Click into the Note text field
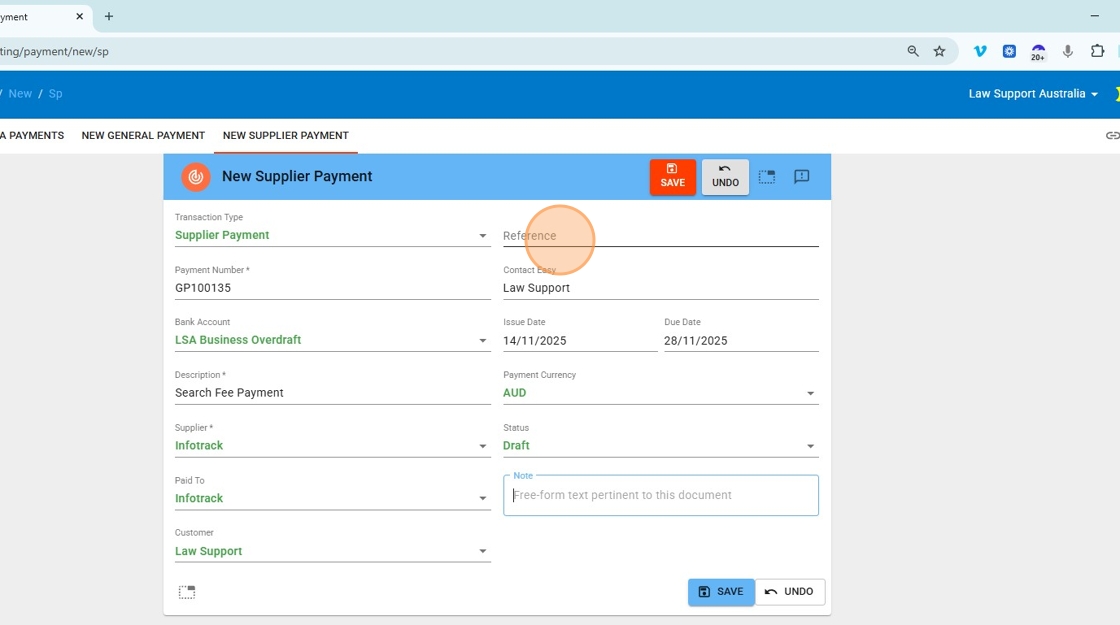 pos(660,496)
